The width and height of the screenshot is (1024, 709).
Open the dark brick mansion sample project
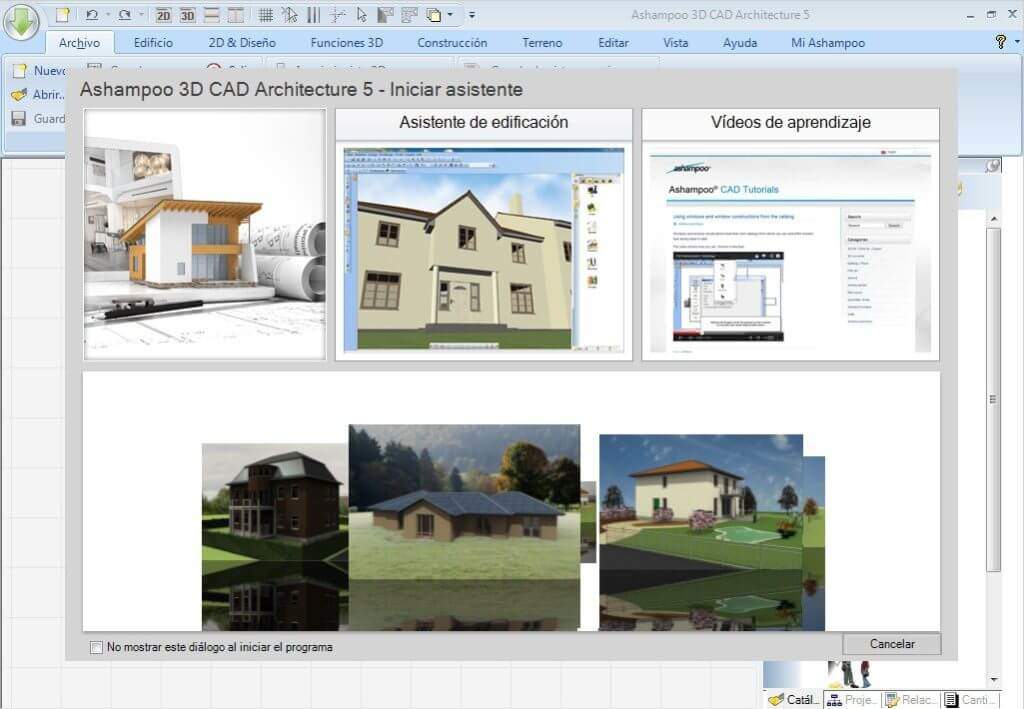pos(275,537)
